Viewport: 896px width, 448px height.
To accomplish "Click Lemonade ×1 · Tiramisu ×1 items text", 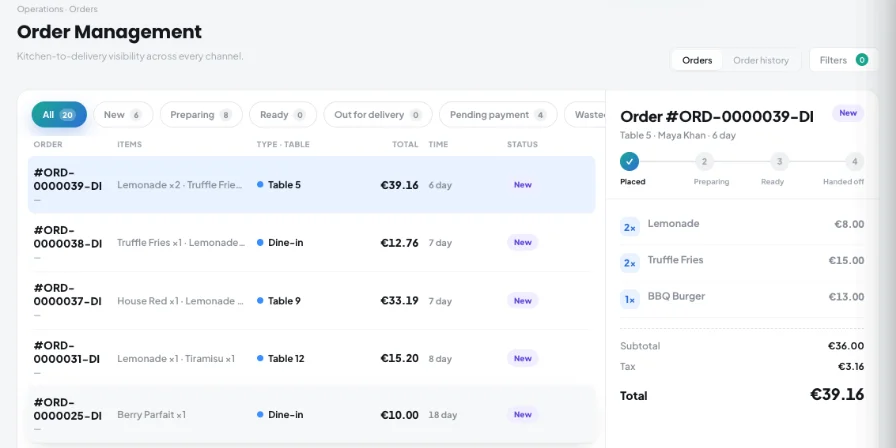I will point(176,358).
